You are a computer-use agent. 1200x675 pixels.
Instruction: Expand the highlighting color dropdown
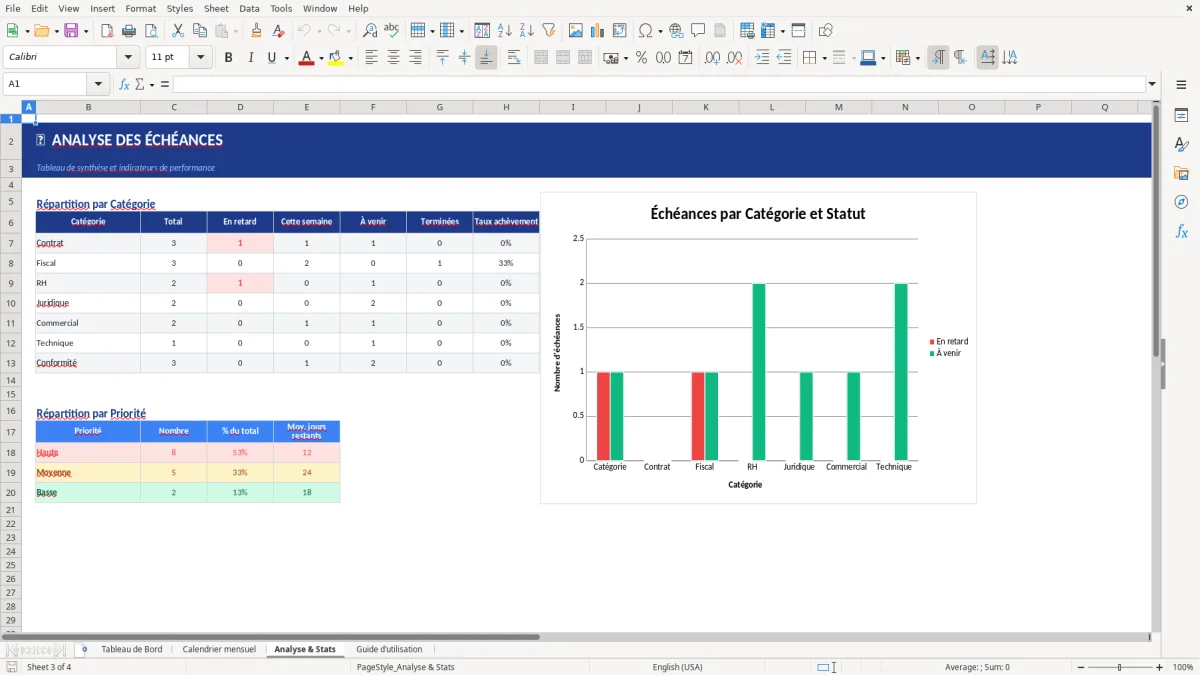(349, 58)
